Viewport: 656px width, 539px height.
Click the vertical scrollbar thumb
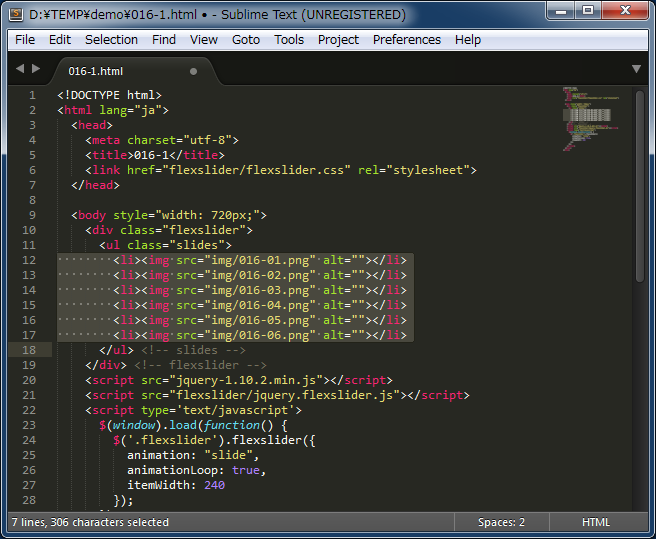[x=640, y=186]
